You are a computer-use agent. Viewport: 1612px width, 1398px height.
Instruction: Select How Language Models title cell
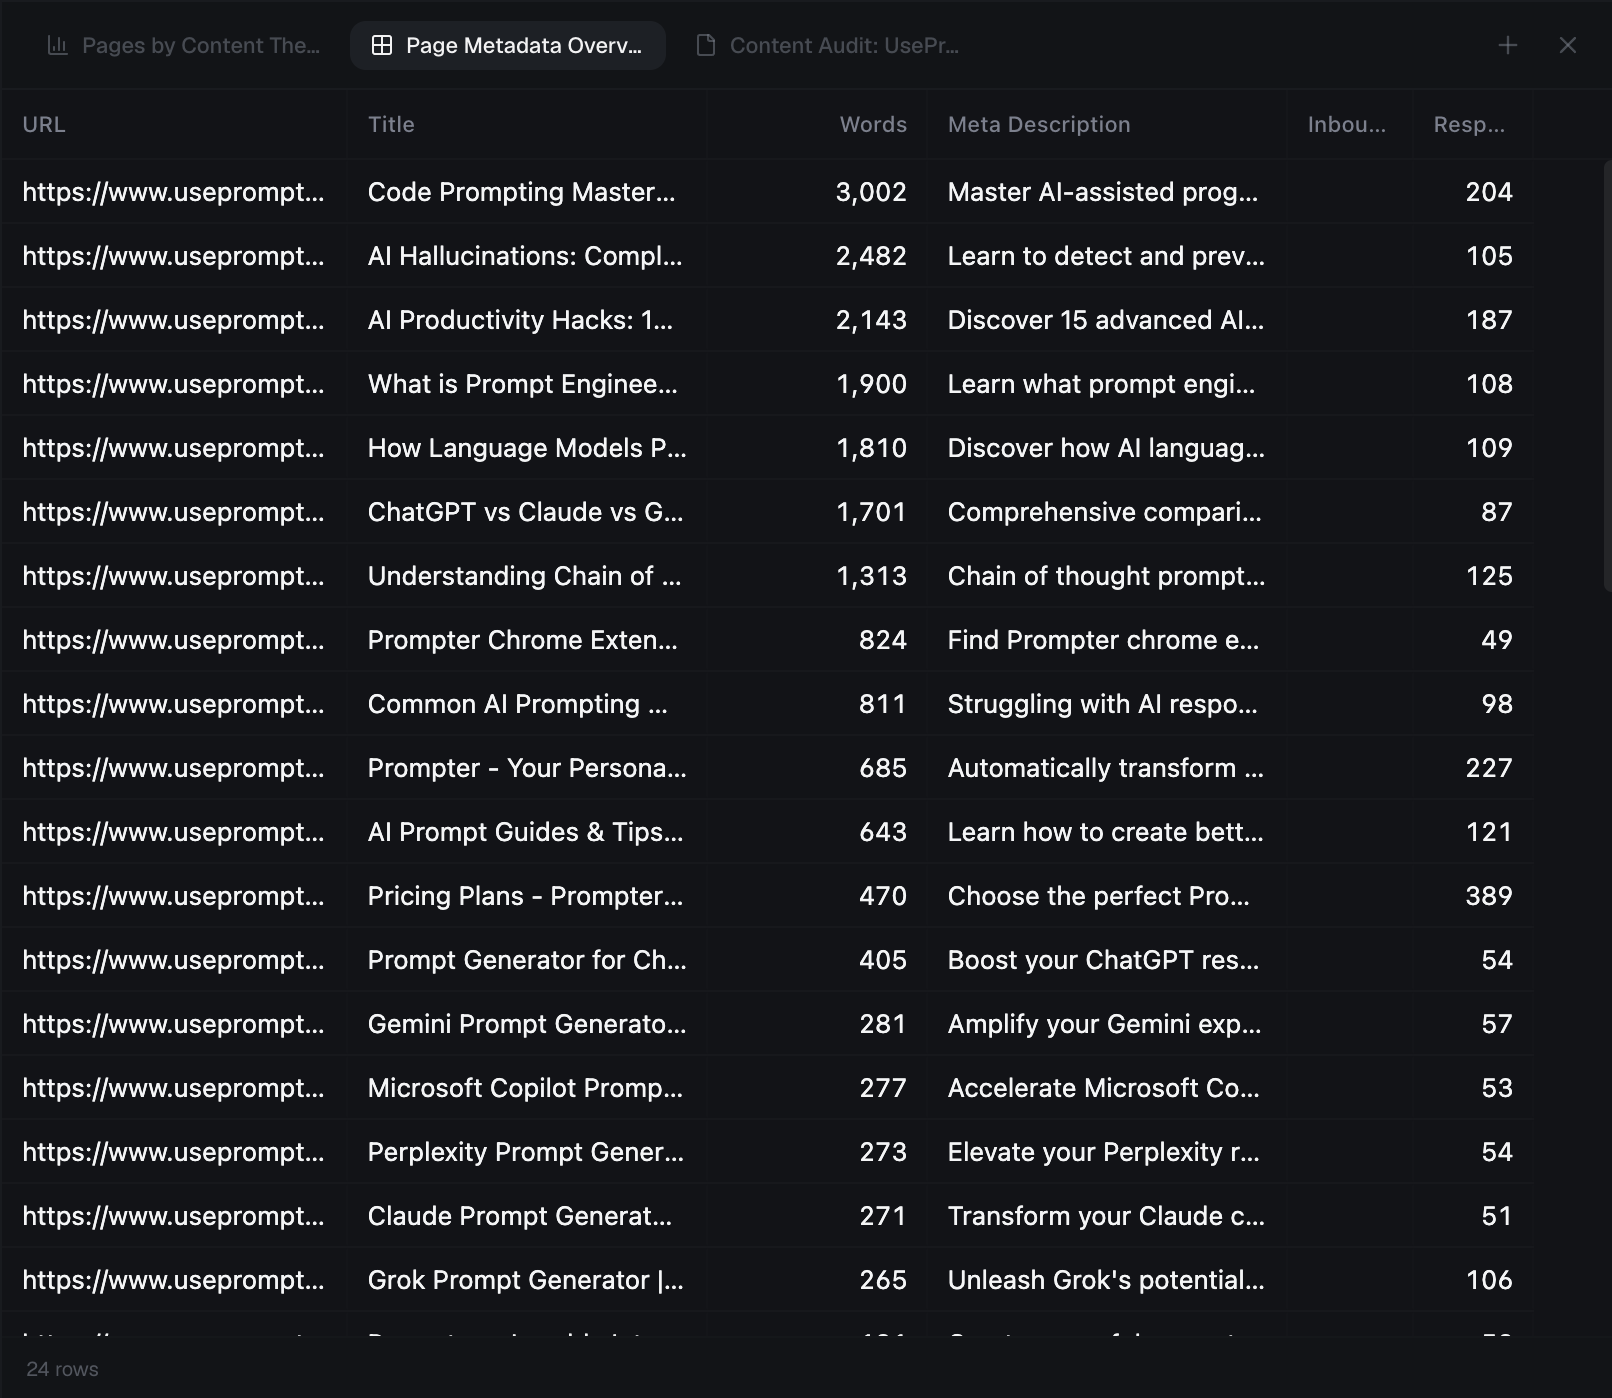(x=527, y=448)
